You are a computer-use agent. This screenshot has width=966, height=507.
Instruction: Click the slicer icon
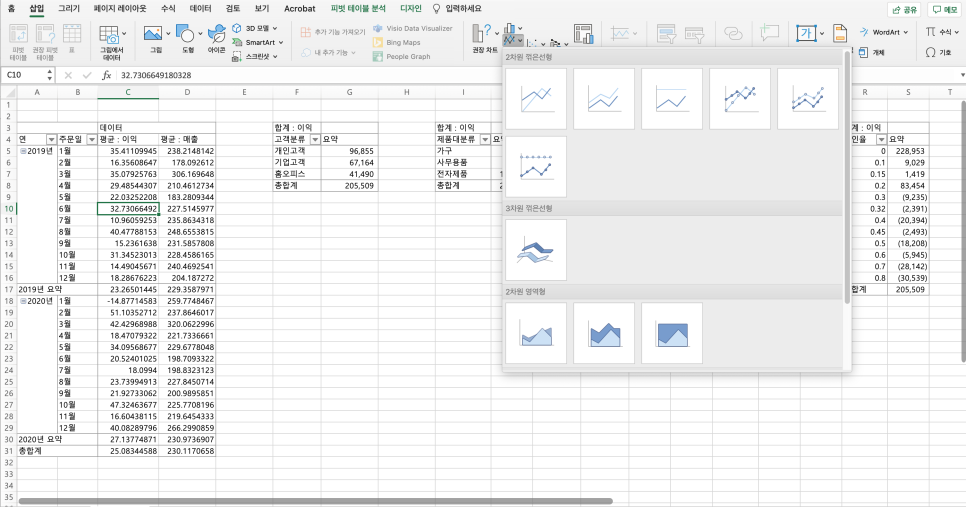tap(666, 34)
